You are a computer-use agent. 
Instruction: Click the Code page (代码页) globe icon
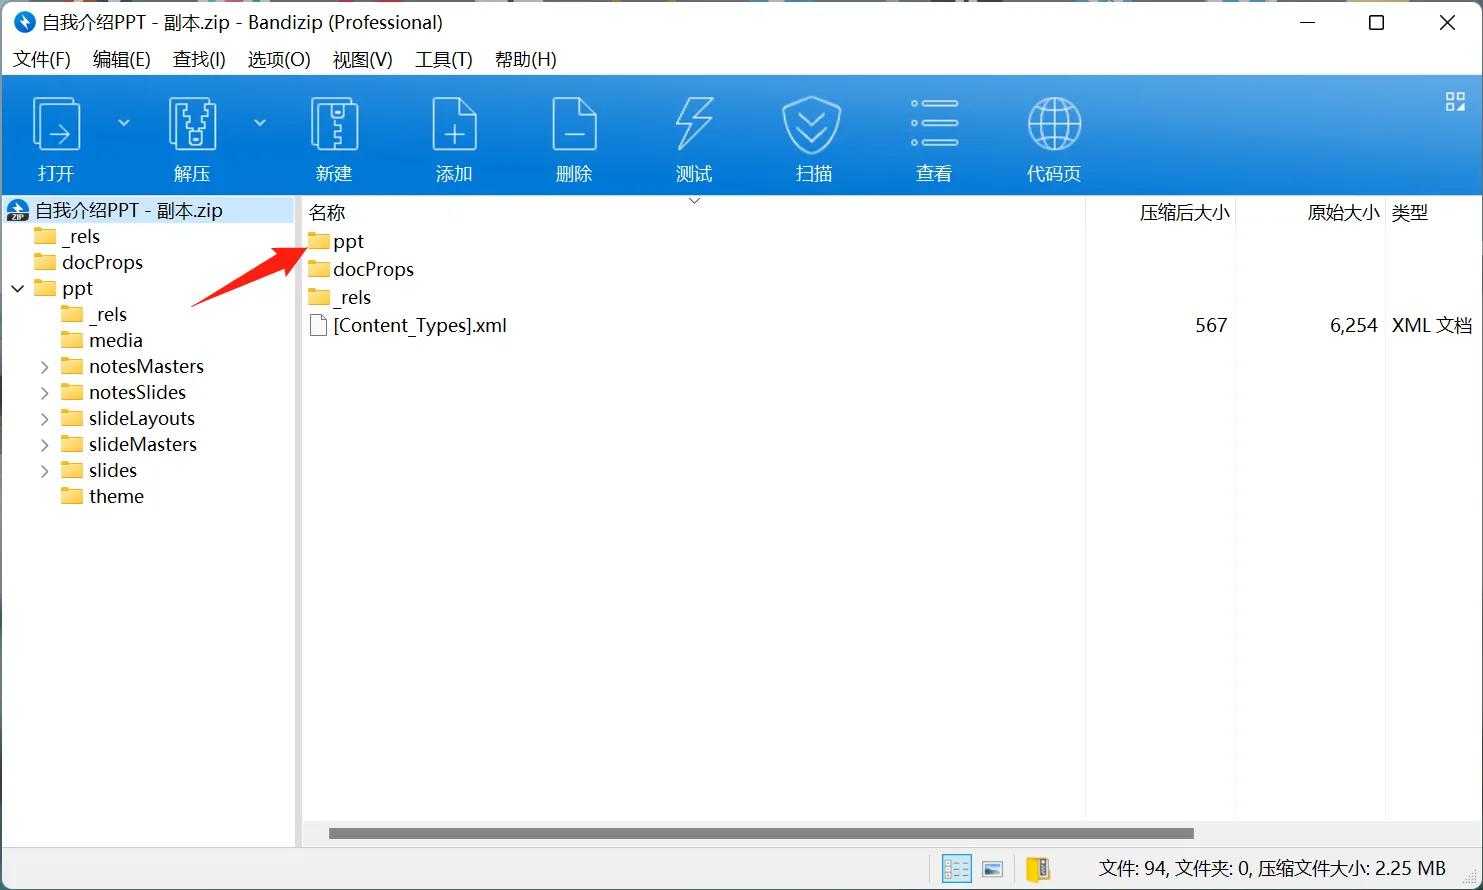pos(1054,124)
